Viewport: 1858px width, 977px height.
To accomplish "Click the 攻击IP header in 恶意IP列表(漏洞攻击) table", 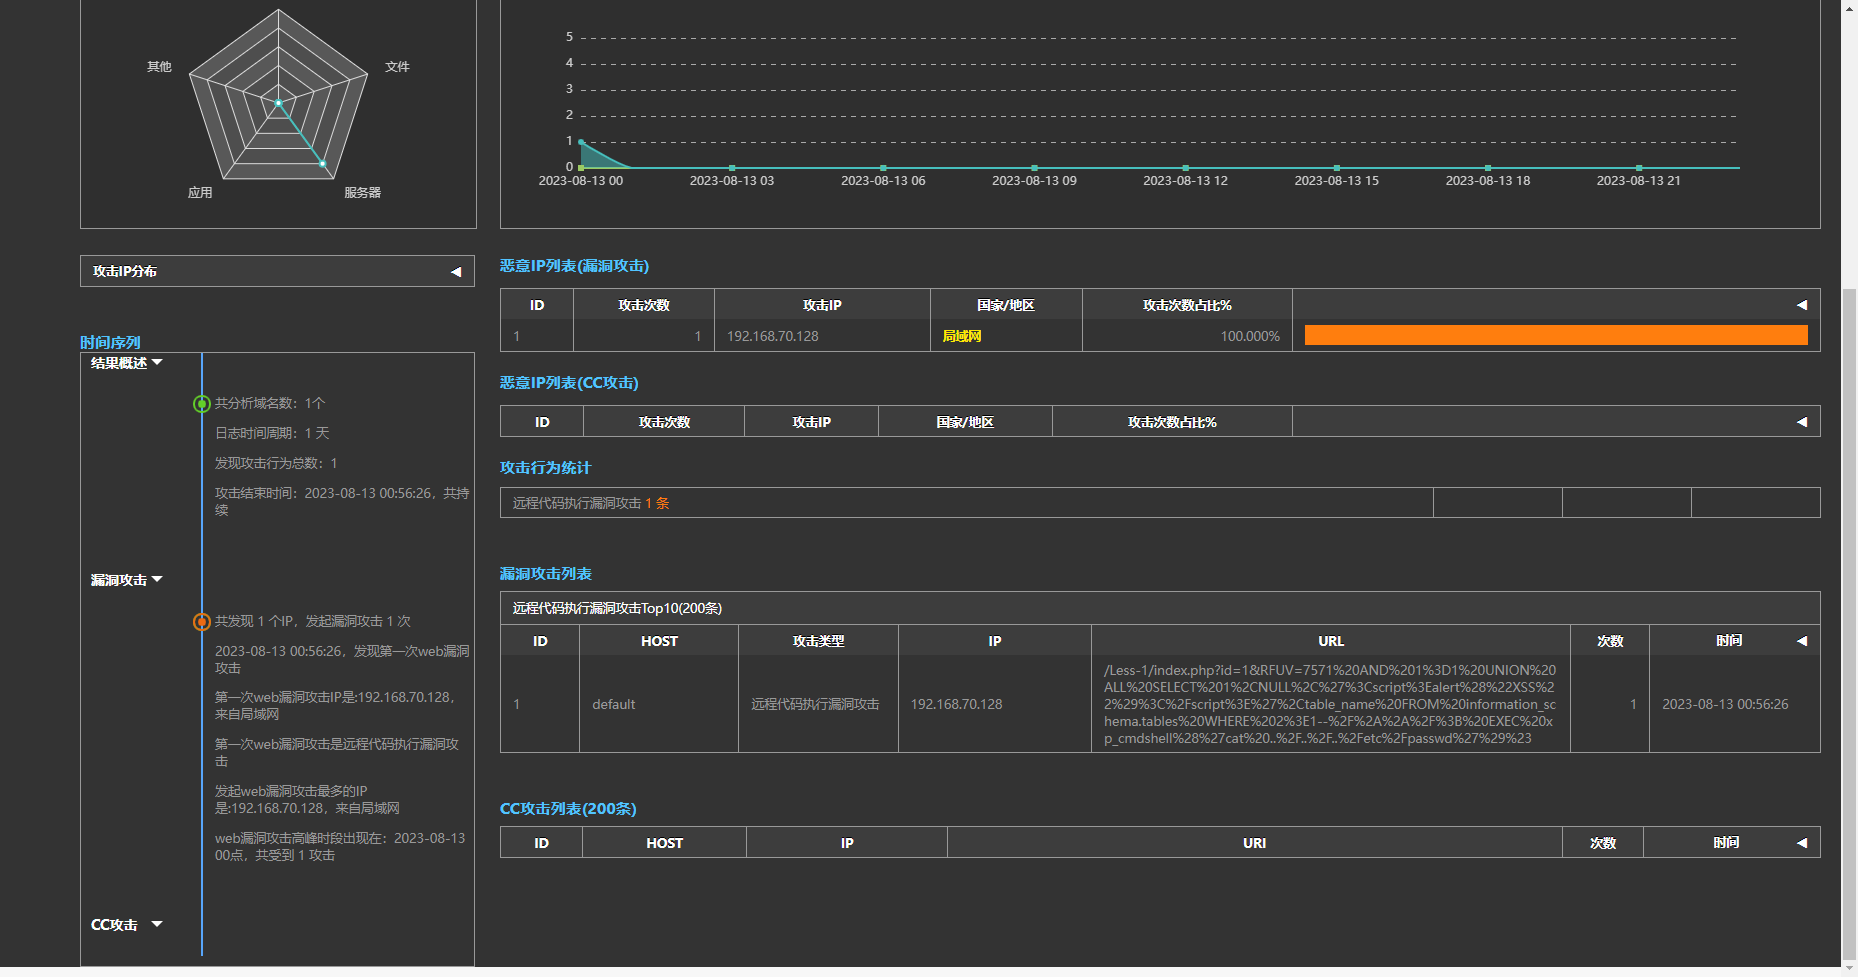I will click(822, 305).
